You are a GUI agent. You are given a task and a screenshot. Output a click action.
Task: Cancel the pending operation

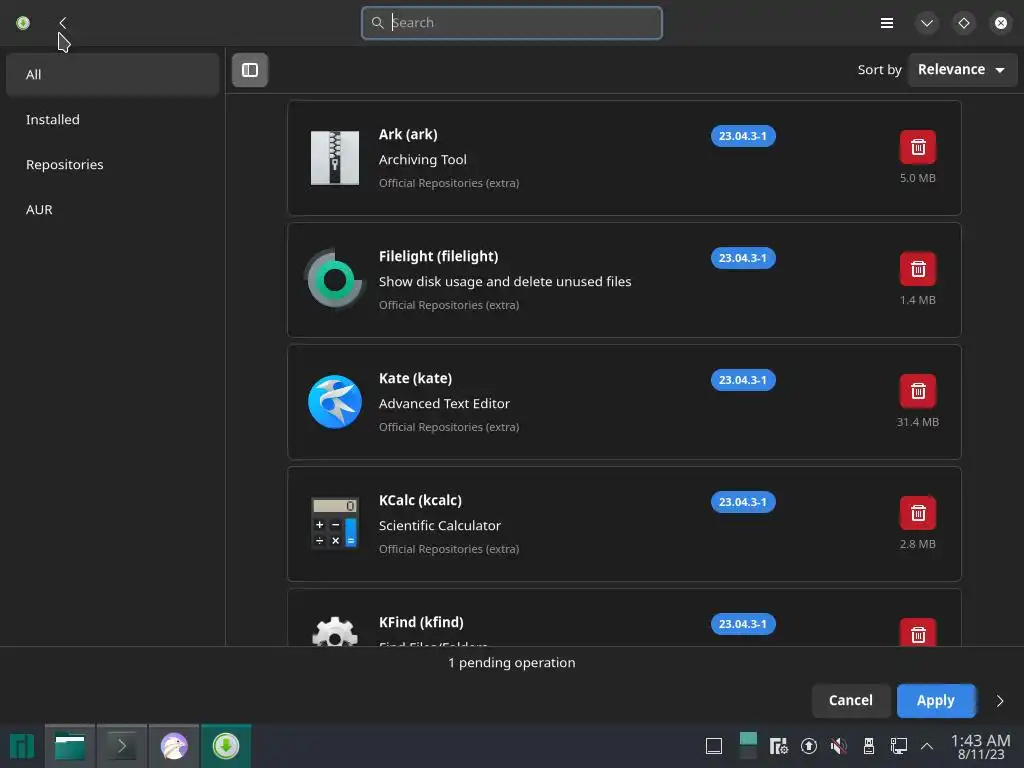(850, 701)
